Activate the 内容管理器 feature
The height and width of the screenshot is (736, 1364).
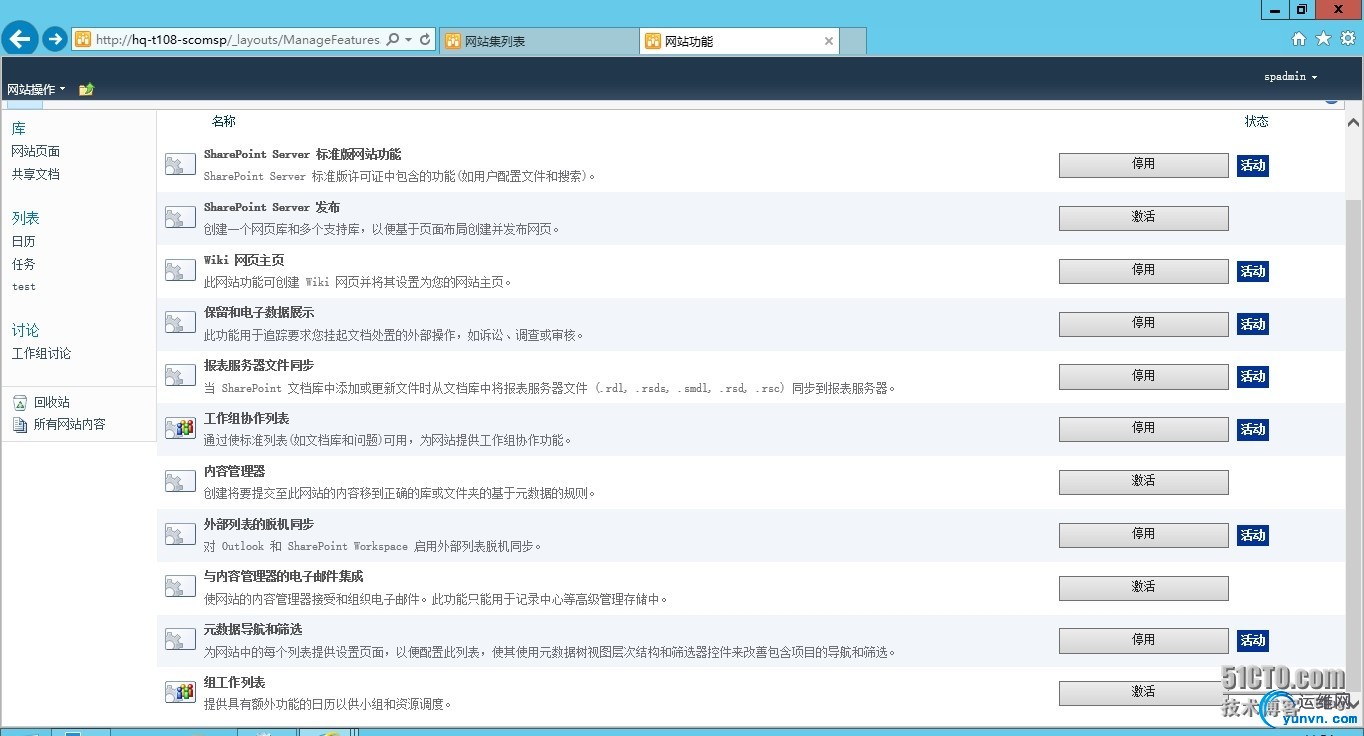tap(1143, 482)
